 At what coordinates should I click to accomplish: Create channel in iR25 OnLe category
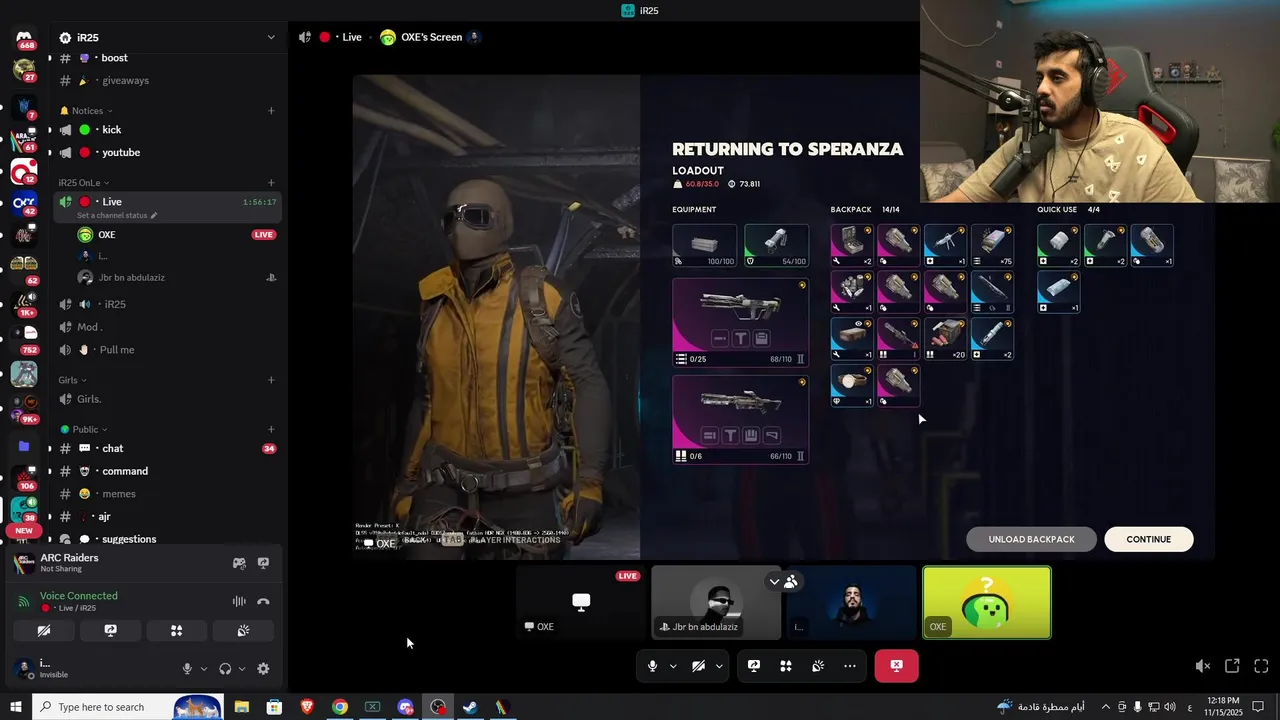pos(271,183)
